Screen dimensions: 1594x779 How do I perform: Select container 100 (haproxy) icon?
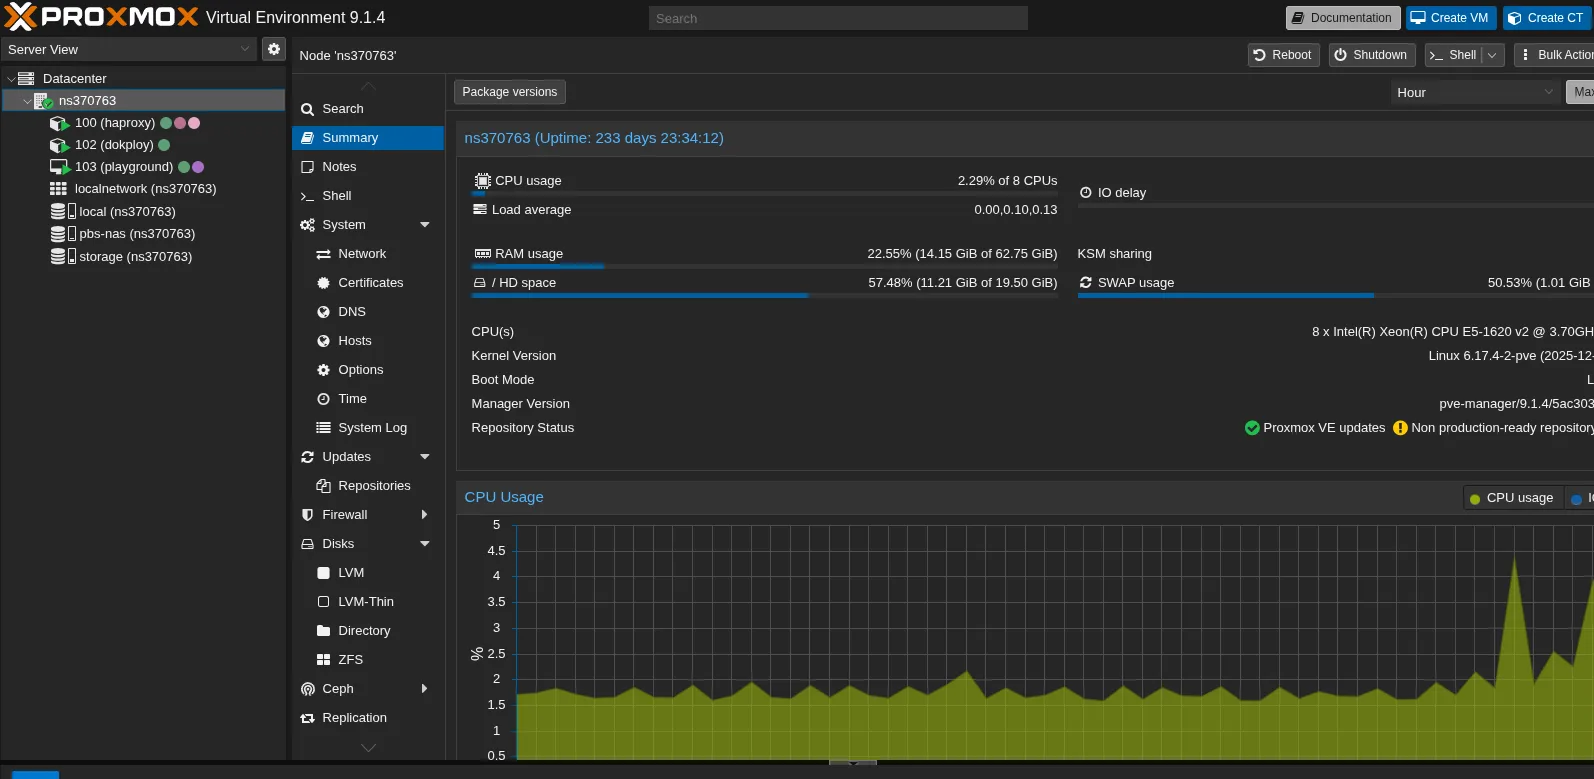pos(59,123)
